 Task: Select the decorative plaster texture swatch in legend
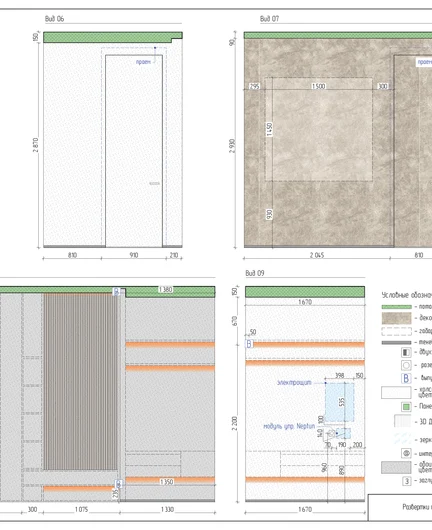(x=397, y=318)
